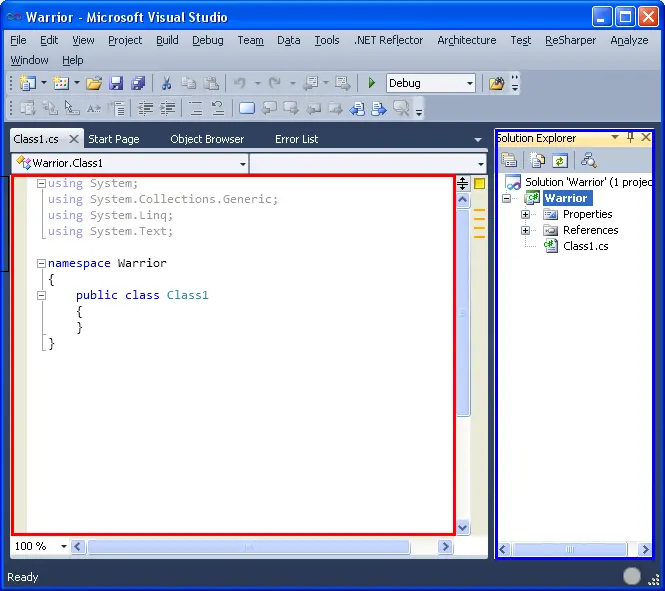Image resolution: width=665 pixels, height=591 pixels.
Task: Expand the References folder node
Action: click(x=525, y=230)
